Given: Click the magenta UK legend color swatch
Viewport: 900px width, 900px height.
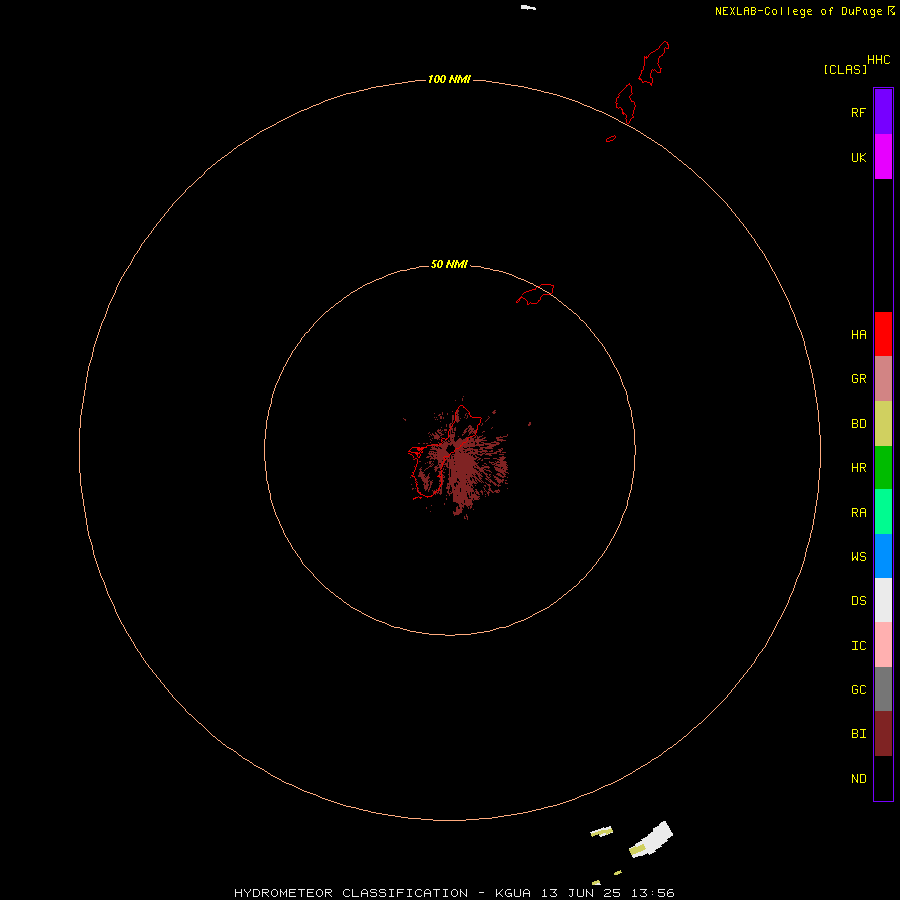Looking at the screenshot, I should pos(883,156).
